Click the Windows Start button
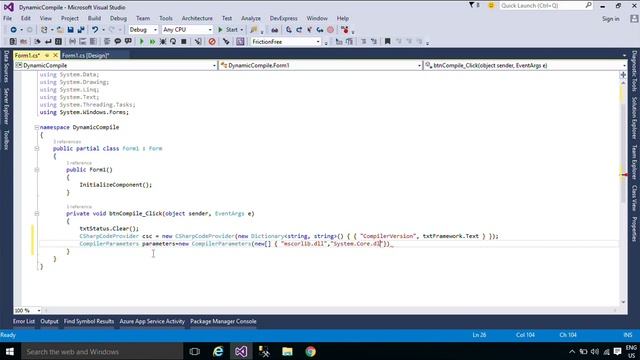The image size is (640, 360). point(10,351)
